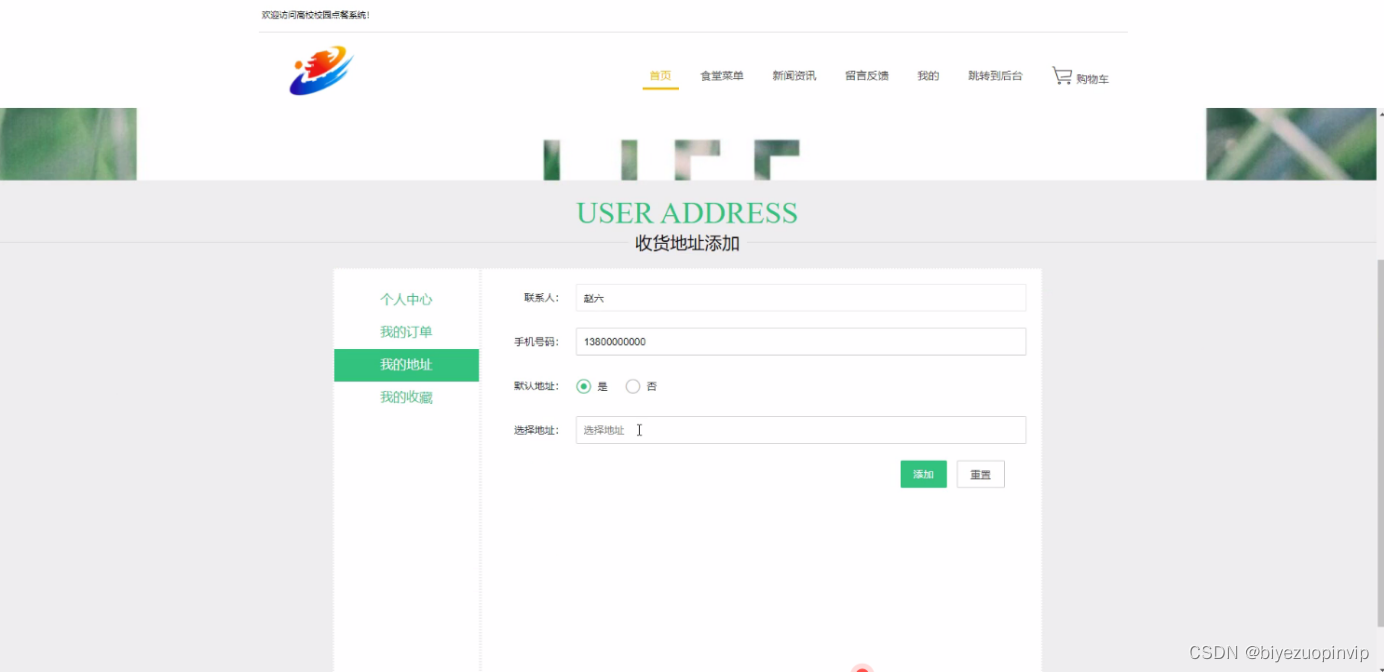Open the shopping cart
Image resolution: width=1384 pixels, height=672 pixels.
tap(1080, 75)
